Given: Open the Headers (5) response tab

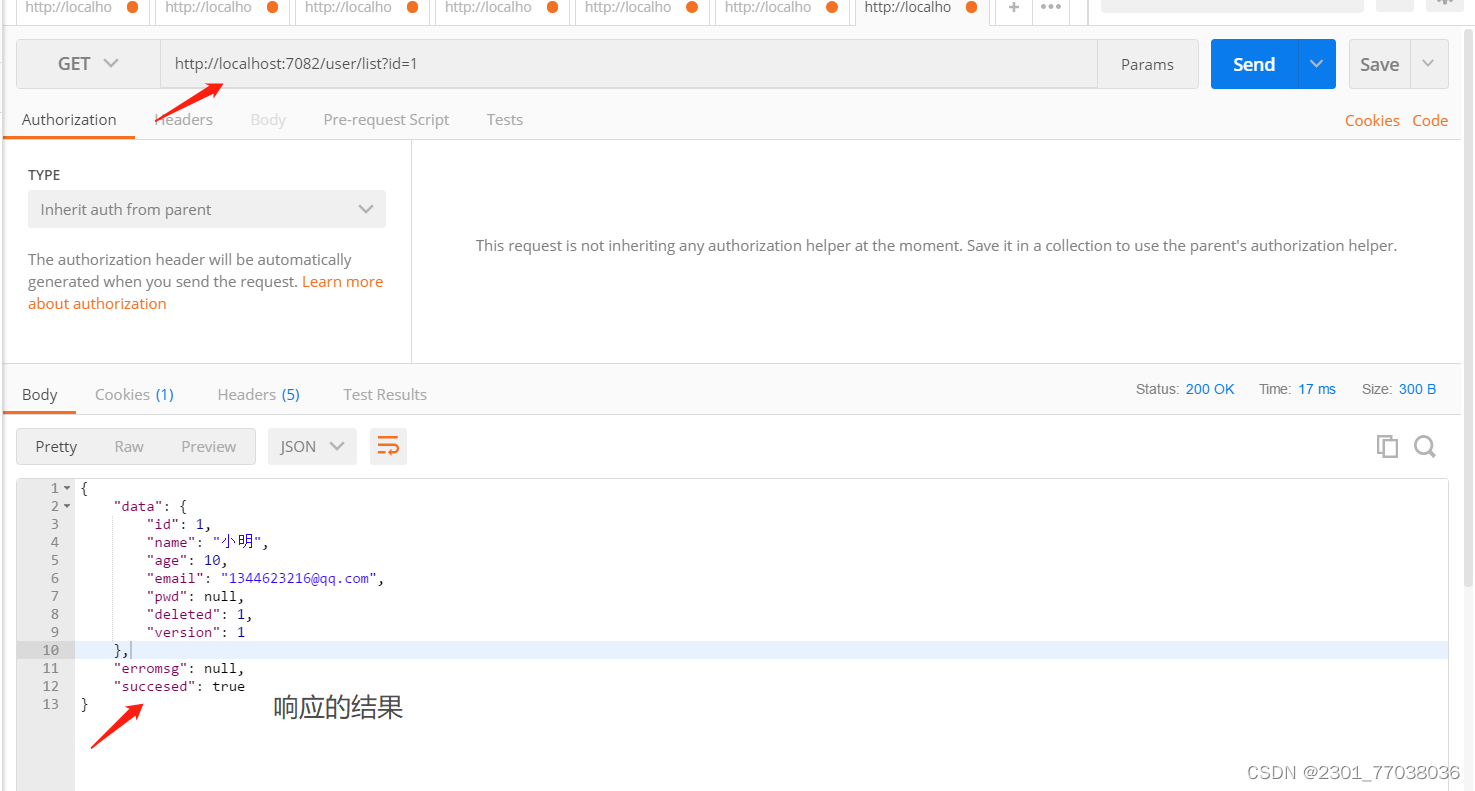Looking at the screenshot, I should point(258,394).
